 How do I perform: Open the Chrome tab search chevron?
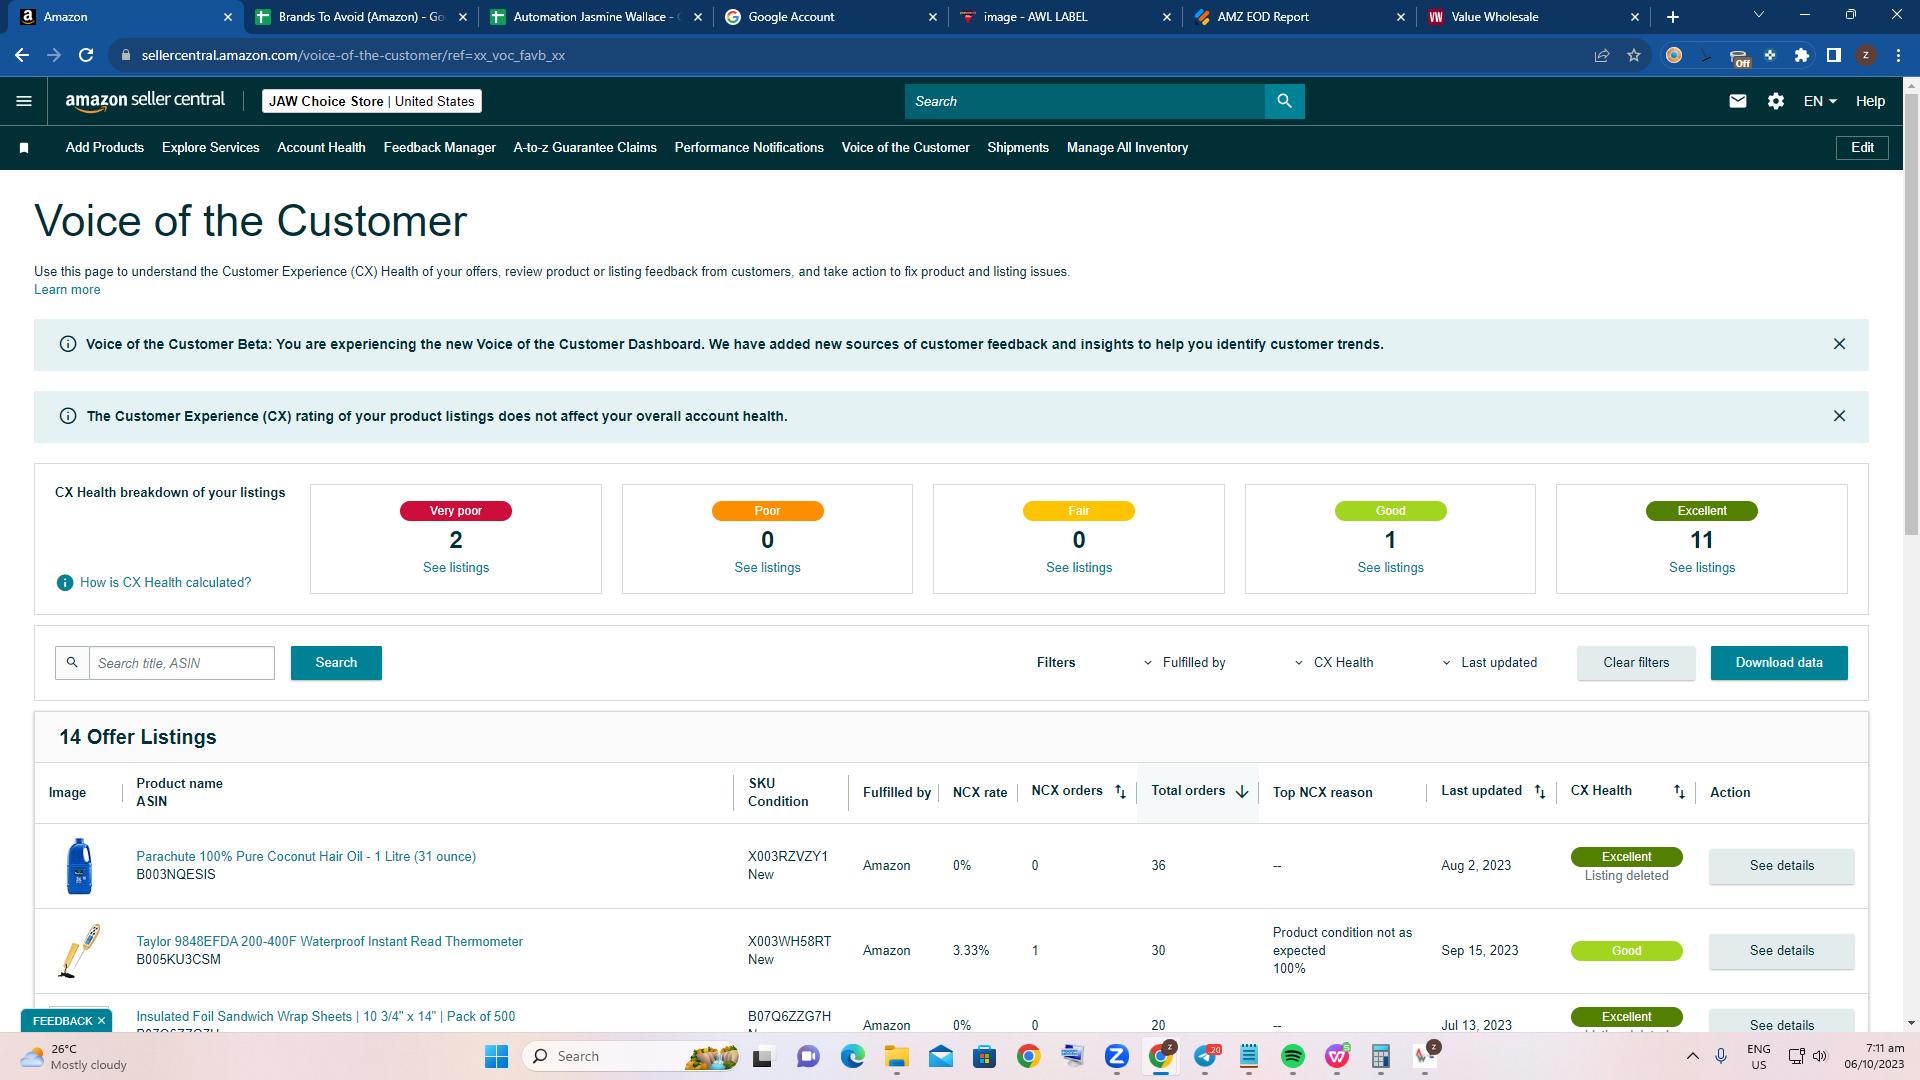coord(1759,15)
